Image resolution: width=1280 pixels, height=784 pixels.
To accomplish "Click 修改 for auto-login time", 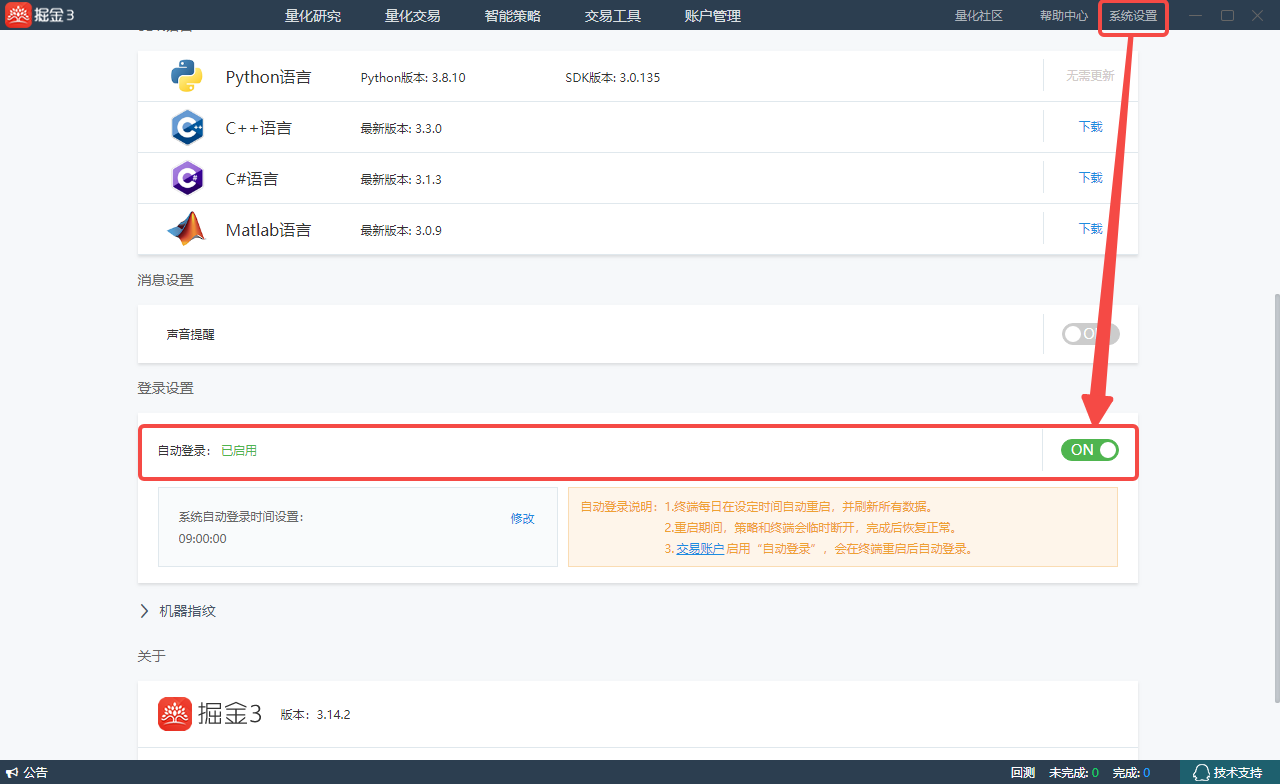I will tap(523, 518).
